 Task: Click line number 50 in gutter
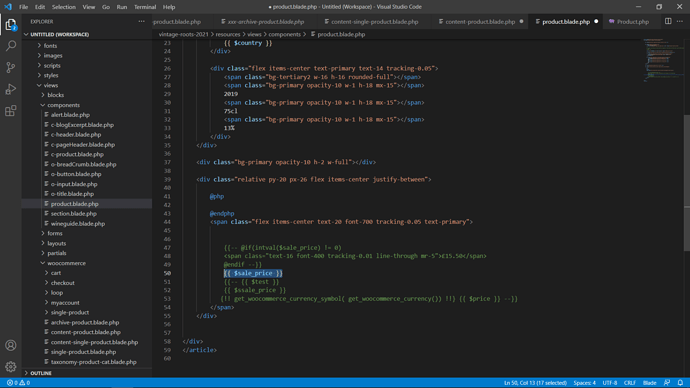(167, 273)
